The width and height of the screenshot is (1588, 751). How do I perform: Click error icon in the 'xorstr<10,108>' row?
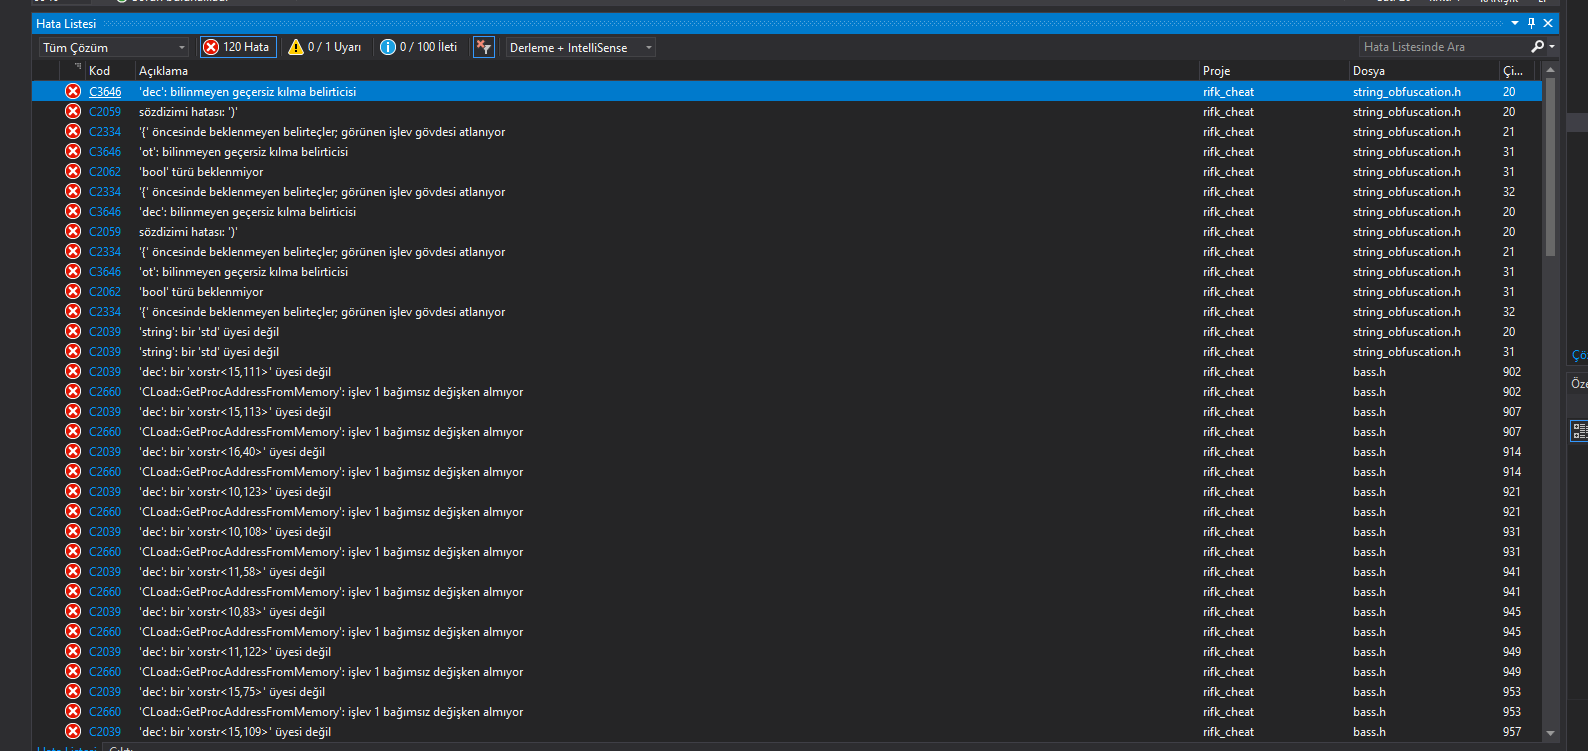[x=73, y=531]
